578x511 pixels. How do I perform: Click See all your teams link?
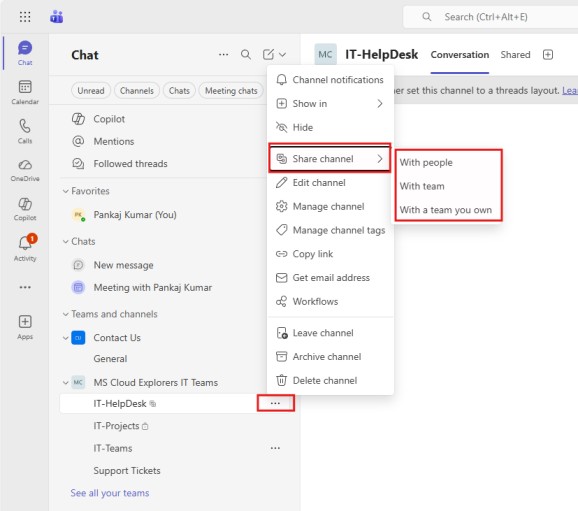click(110, 493)
